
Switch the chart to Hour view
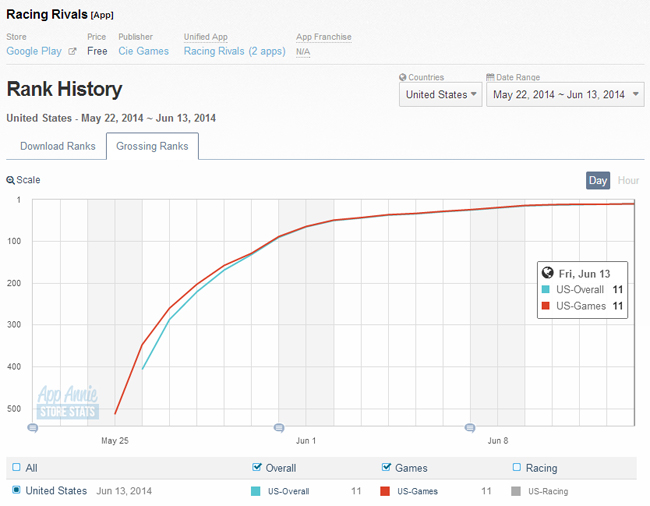[628, 180]
